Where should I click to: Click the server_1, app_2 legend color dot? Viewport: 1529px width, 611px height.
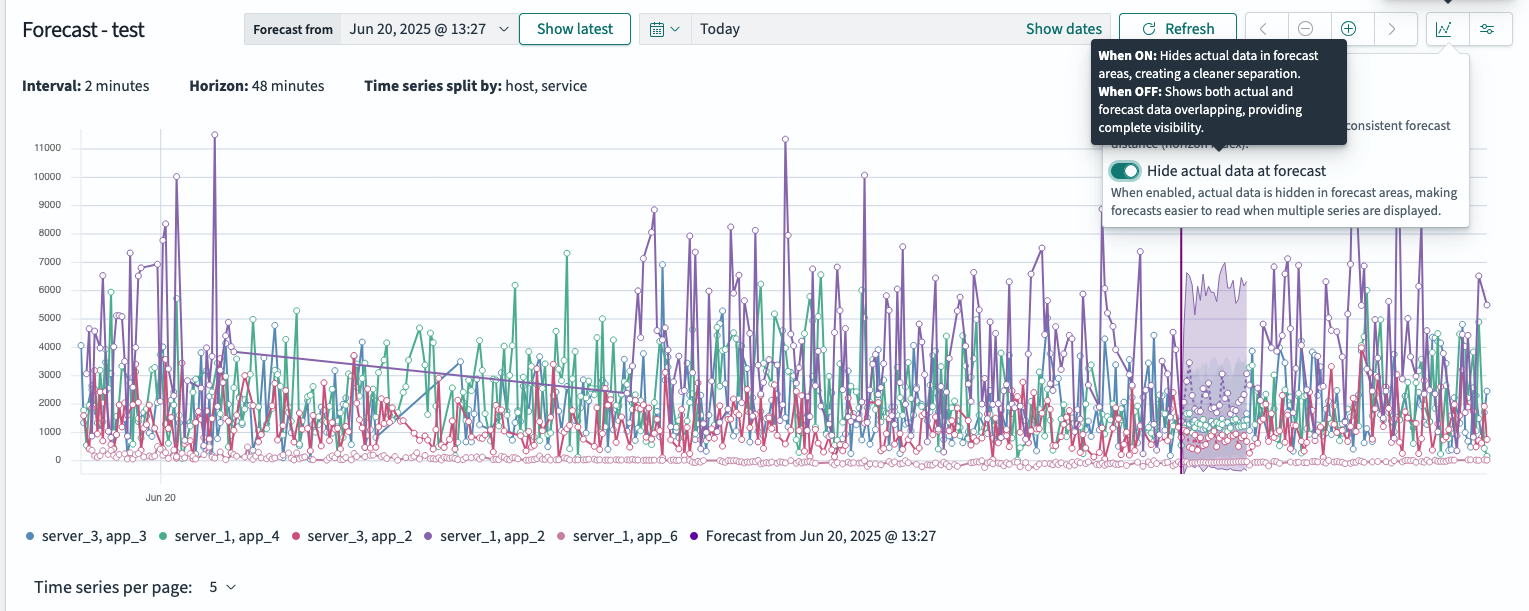click(428, 537)
